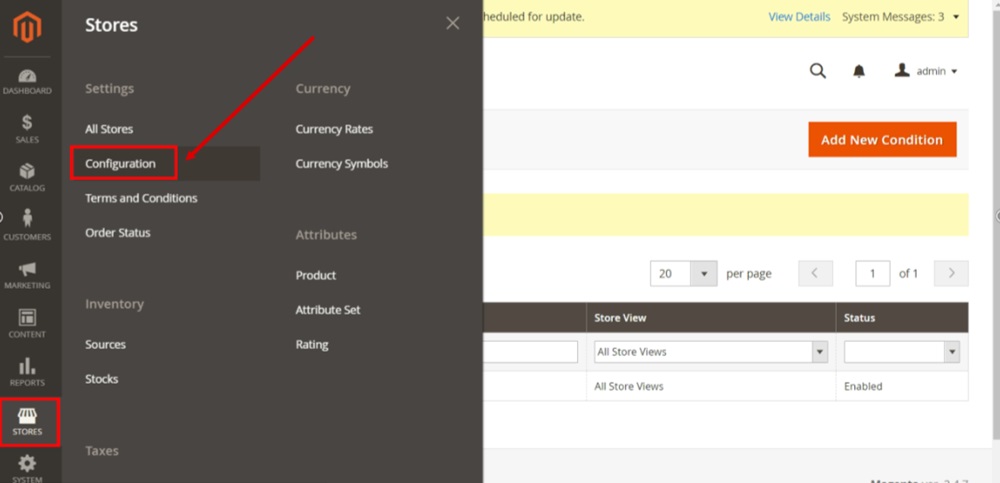Follow the View Details link
The image size is (1000, 483).
click(799, 17)
